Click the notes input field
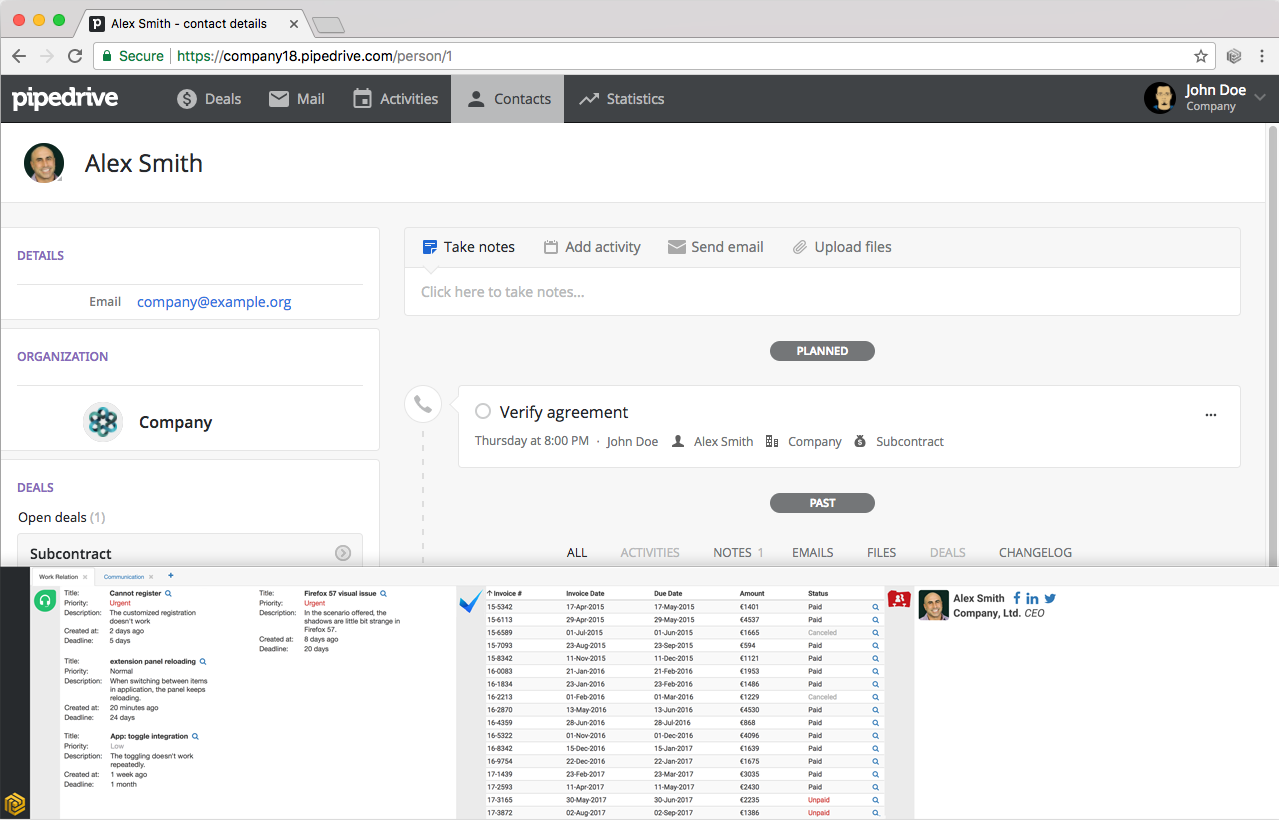The image size is (1279, 820). pos(822,292)
